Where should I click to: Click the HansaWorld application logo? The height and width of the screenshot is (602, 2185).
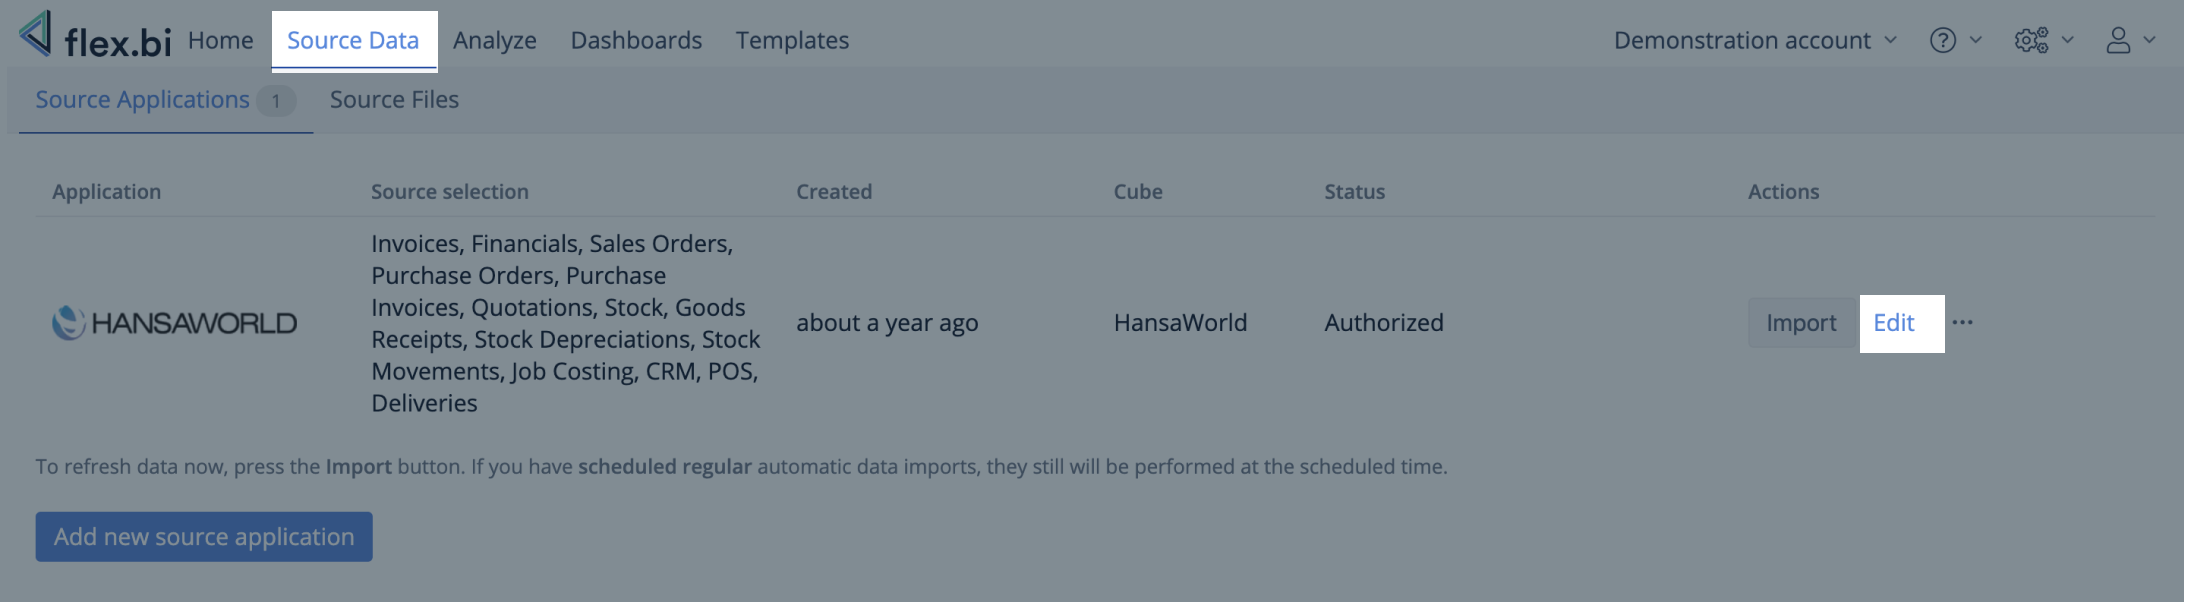point(174,323)
